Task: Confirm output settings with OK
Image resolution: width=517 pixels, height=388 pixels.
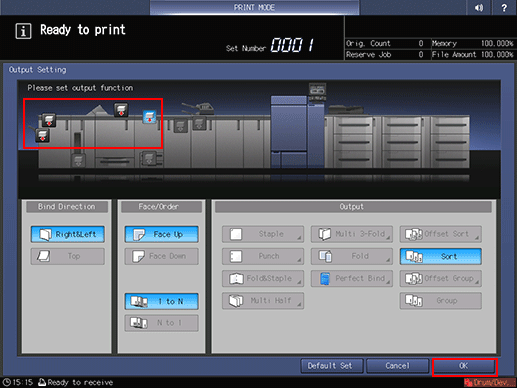Action: tap(465, 366)
